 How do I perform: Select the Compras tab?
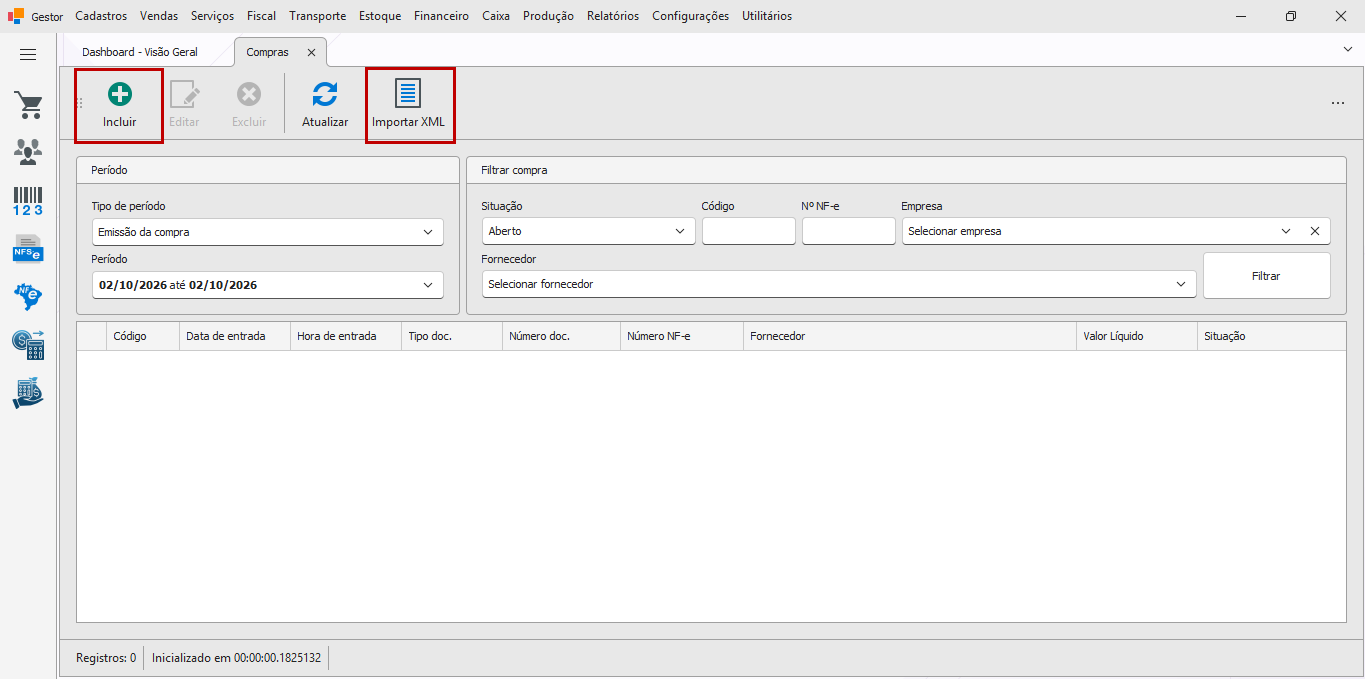(x=267, y=52)
